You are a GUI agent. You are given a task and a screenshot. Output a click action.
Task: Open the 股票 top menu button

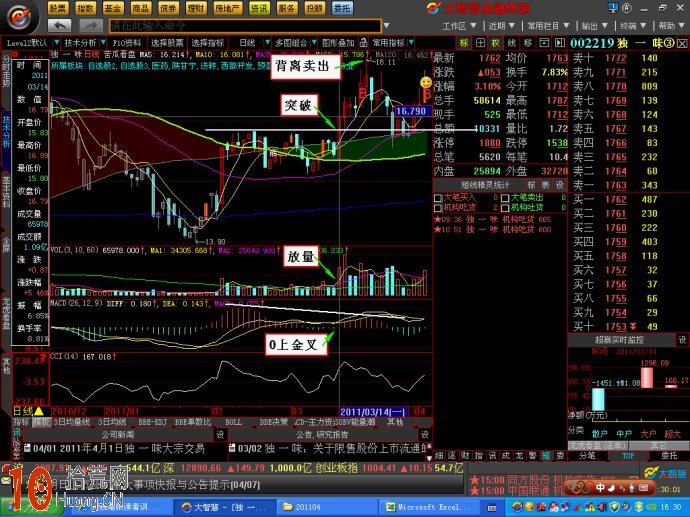point(58,8)
